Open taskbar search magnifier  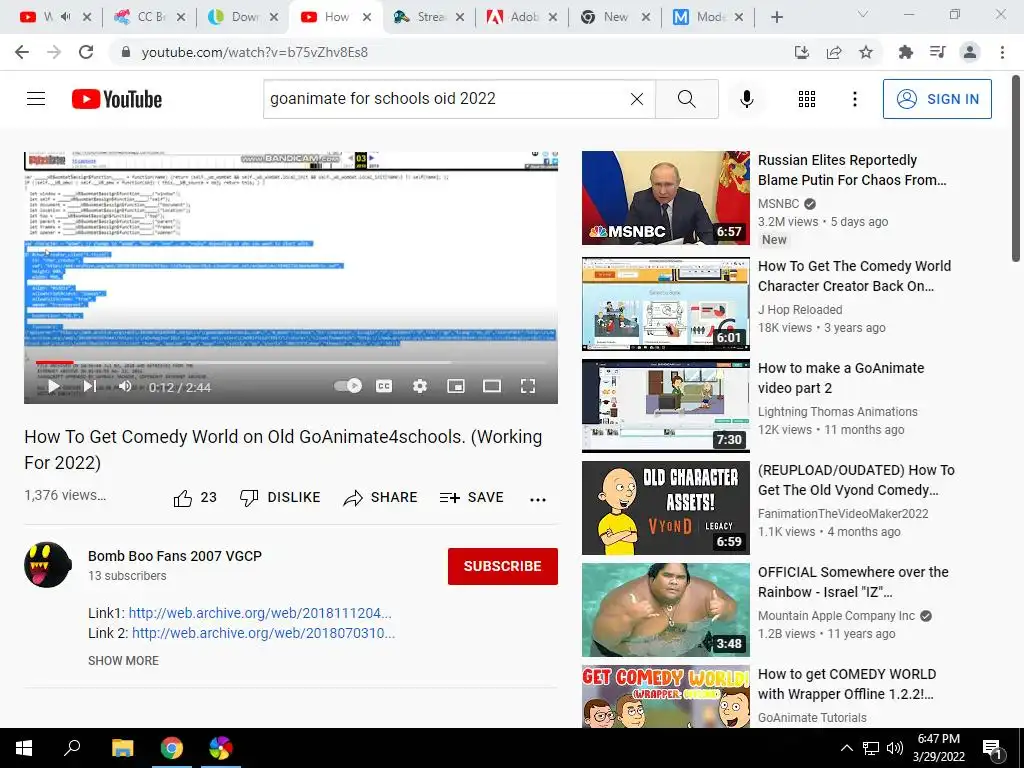pyautogui.click(x=72, y=748)
